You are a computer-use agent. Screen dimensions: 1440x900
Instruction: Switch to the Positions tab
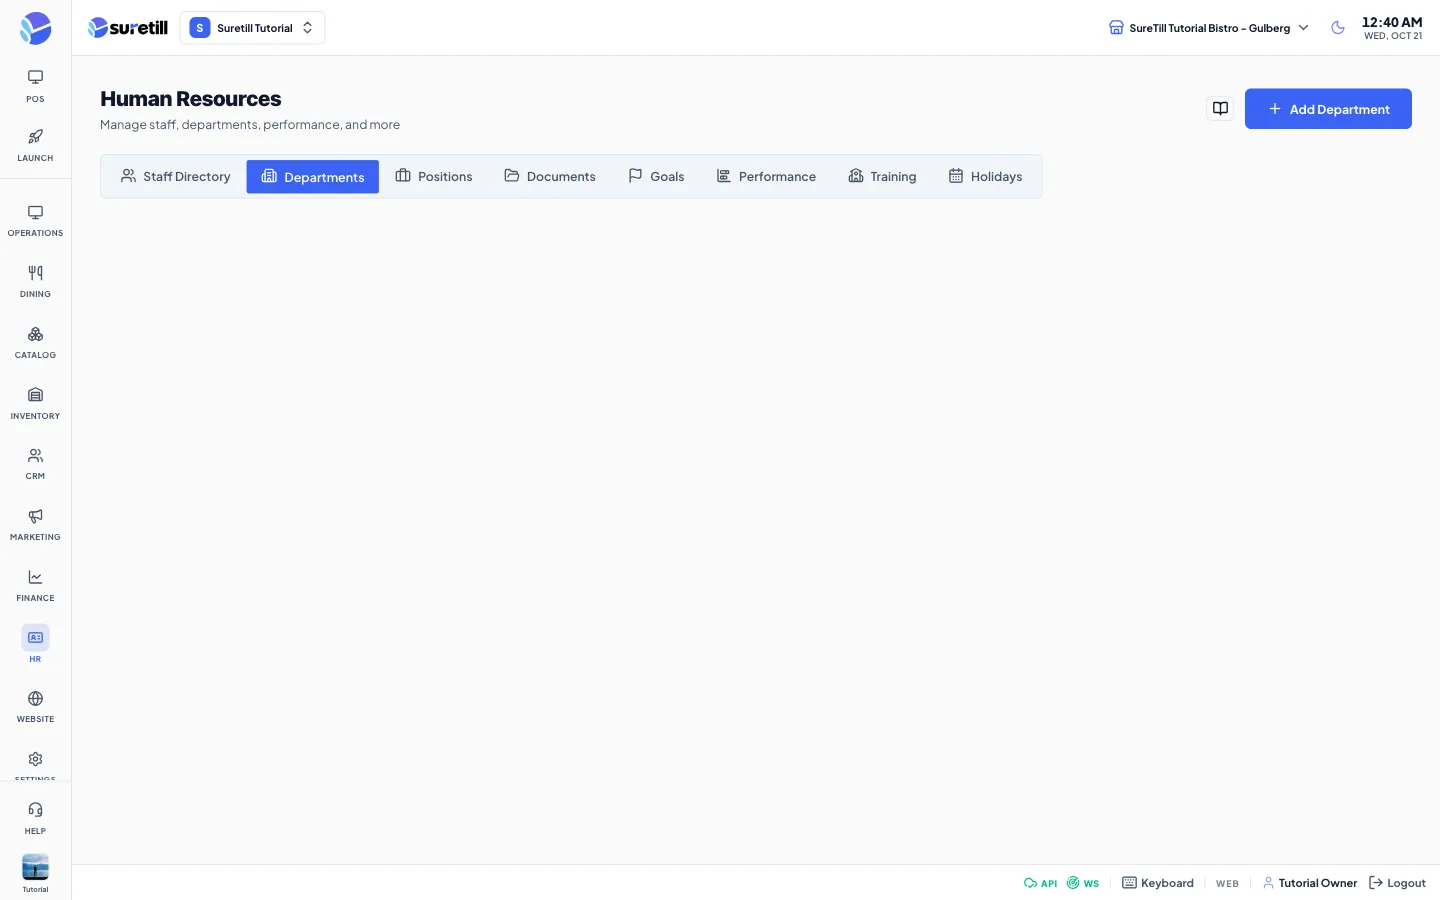(434, 176)
